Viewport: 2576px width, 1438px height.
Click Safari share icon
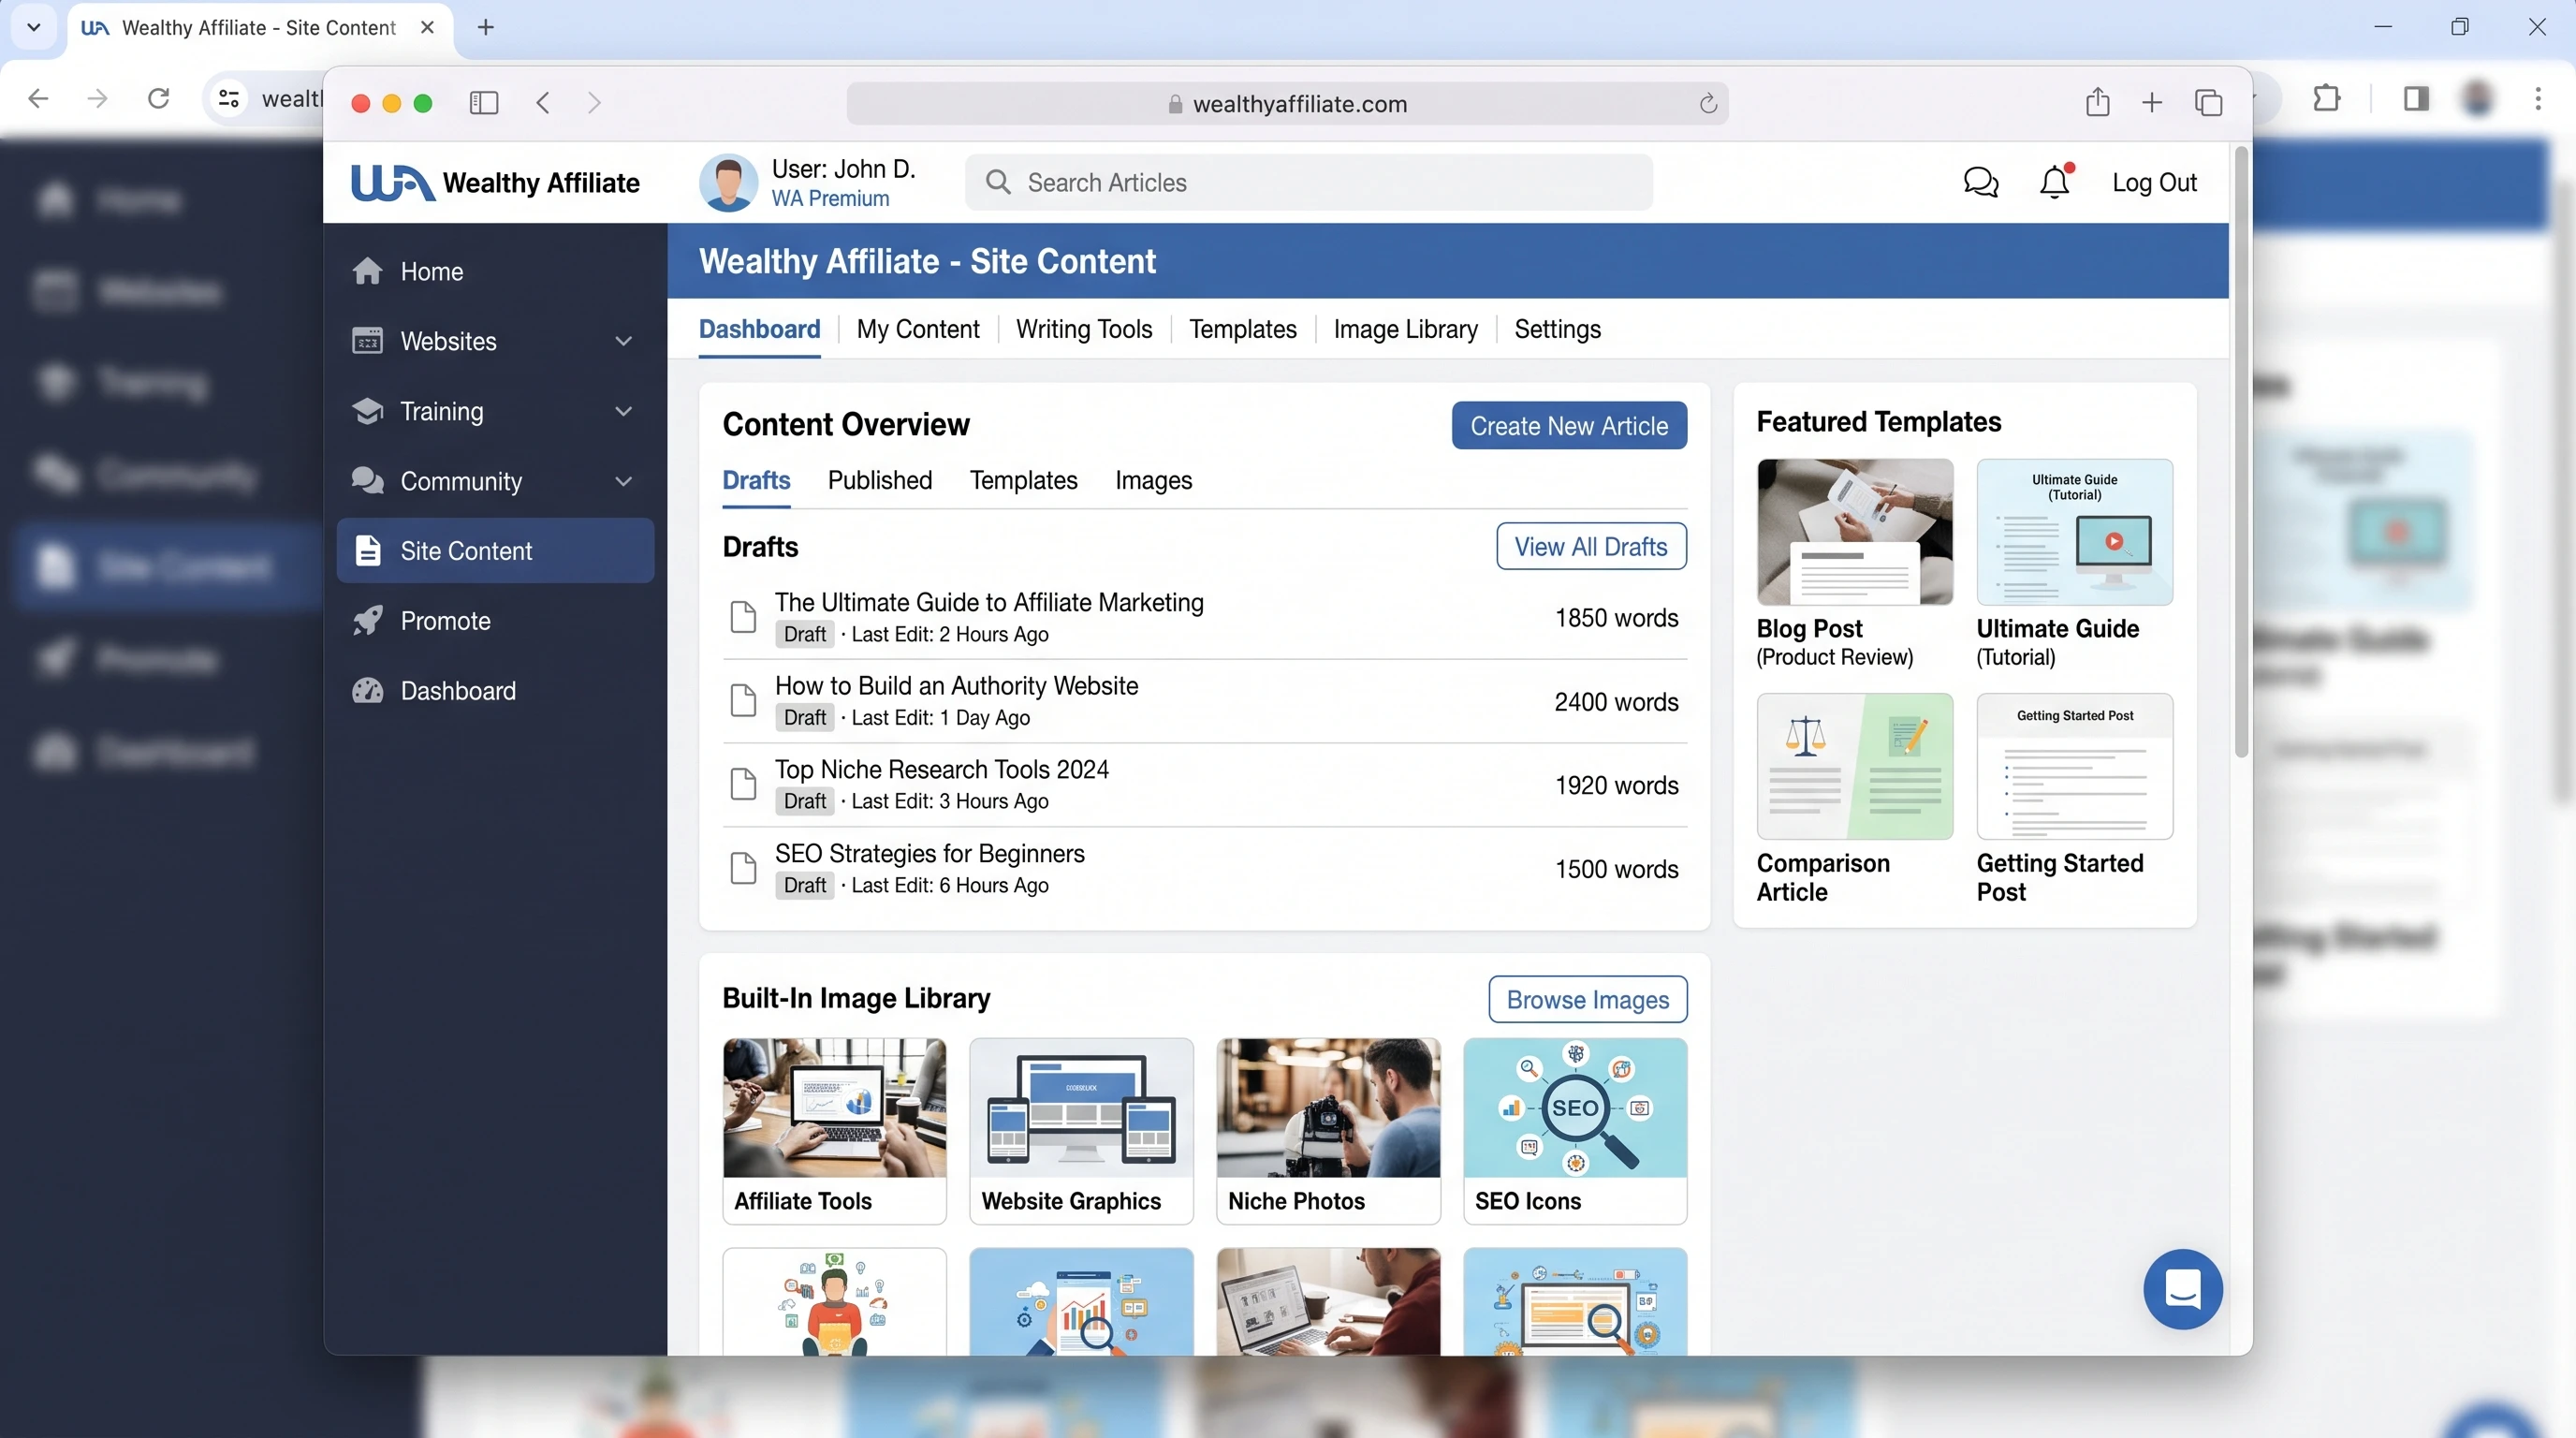tap(2098, 101)
